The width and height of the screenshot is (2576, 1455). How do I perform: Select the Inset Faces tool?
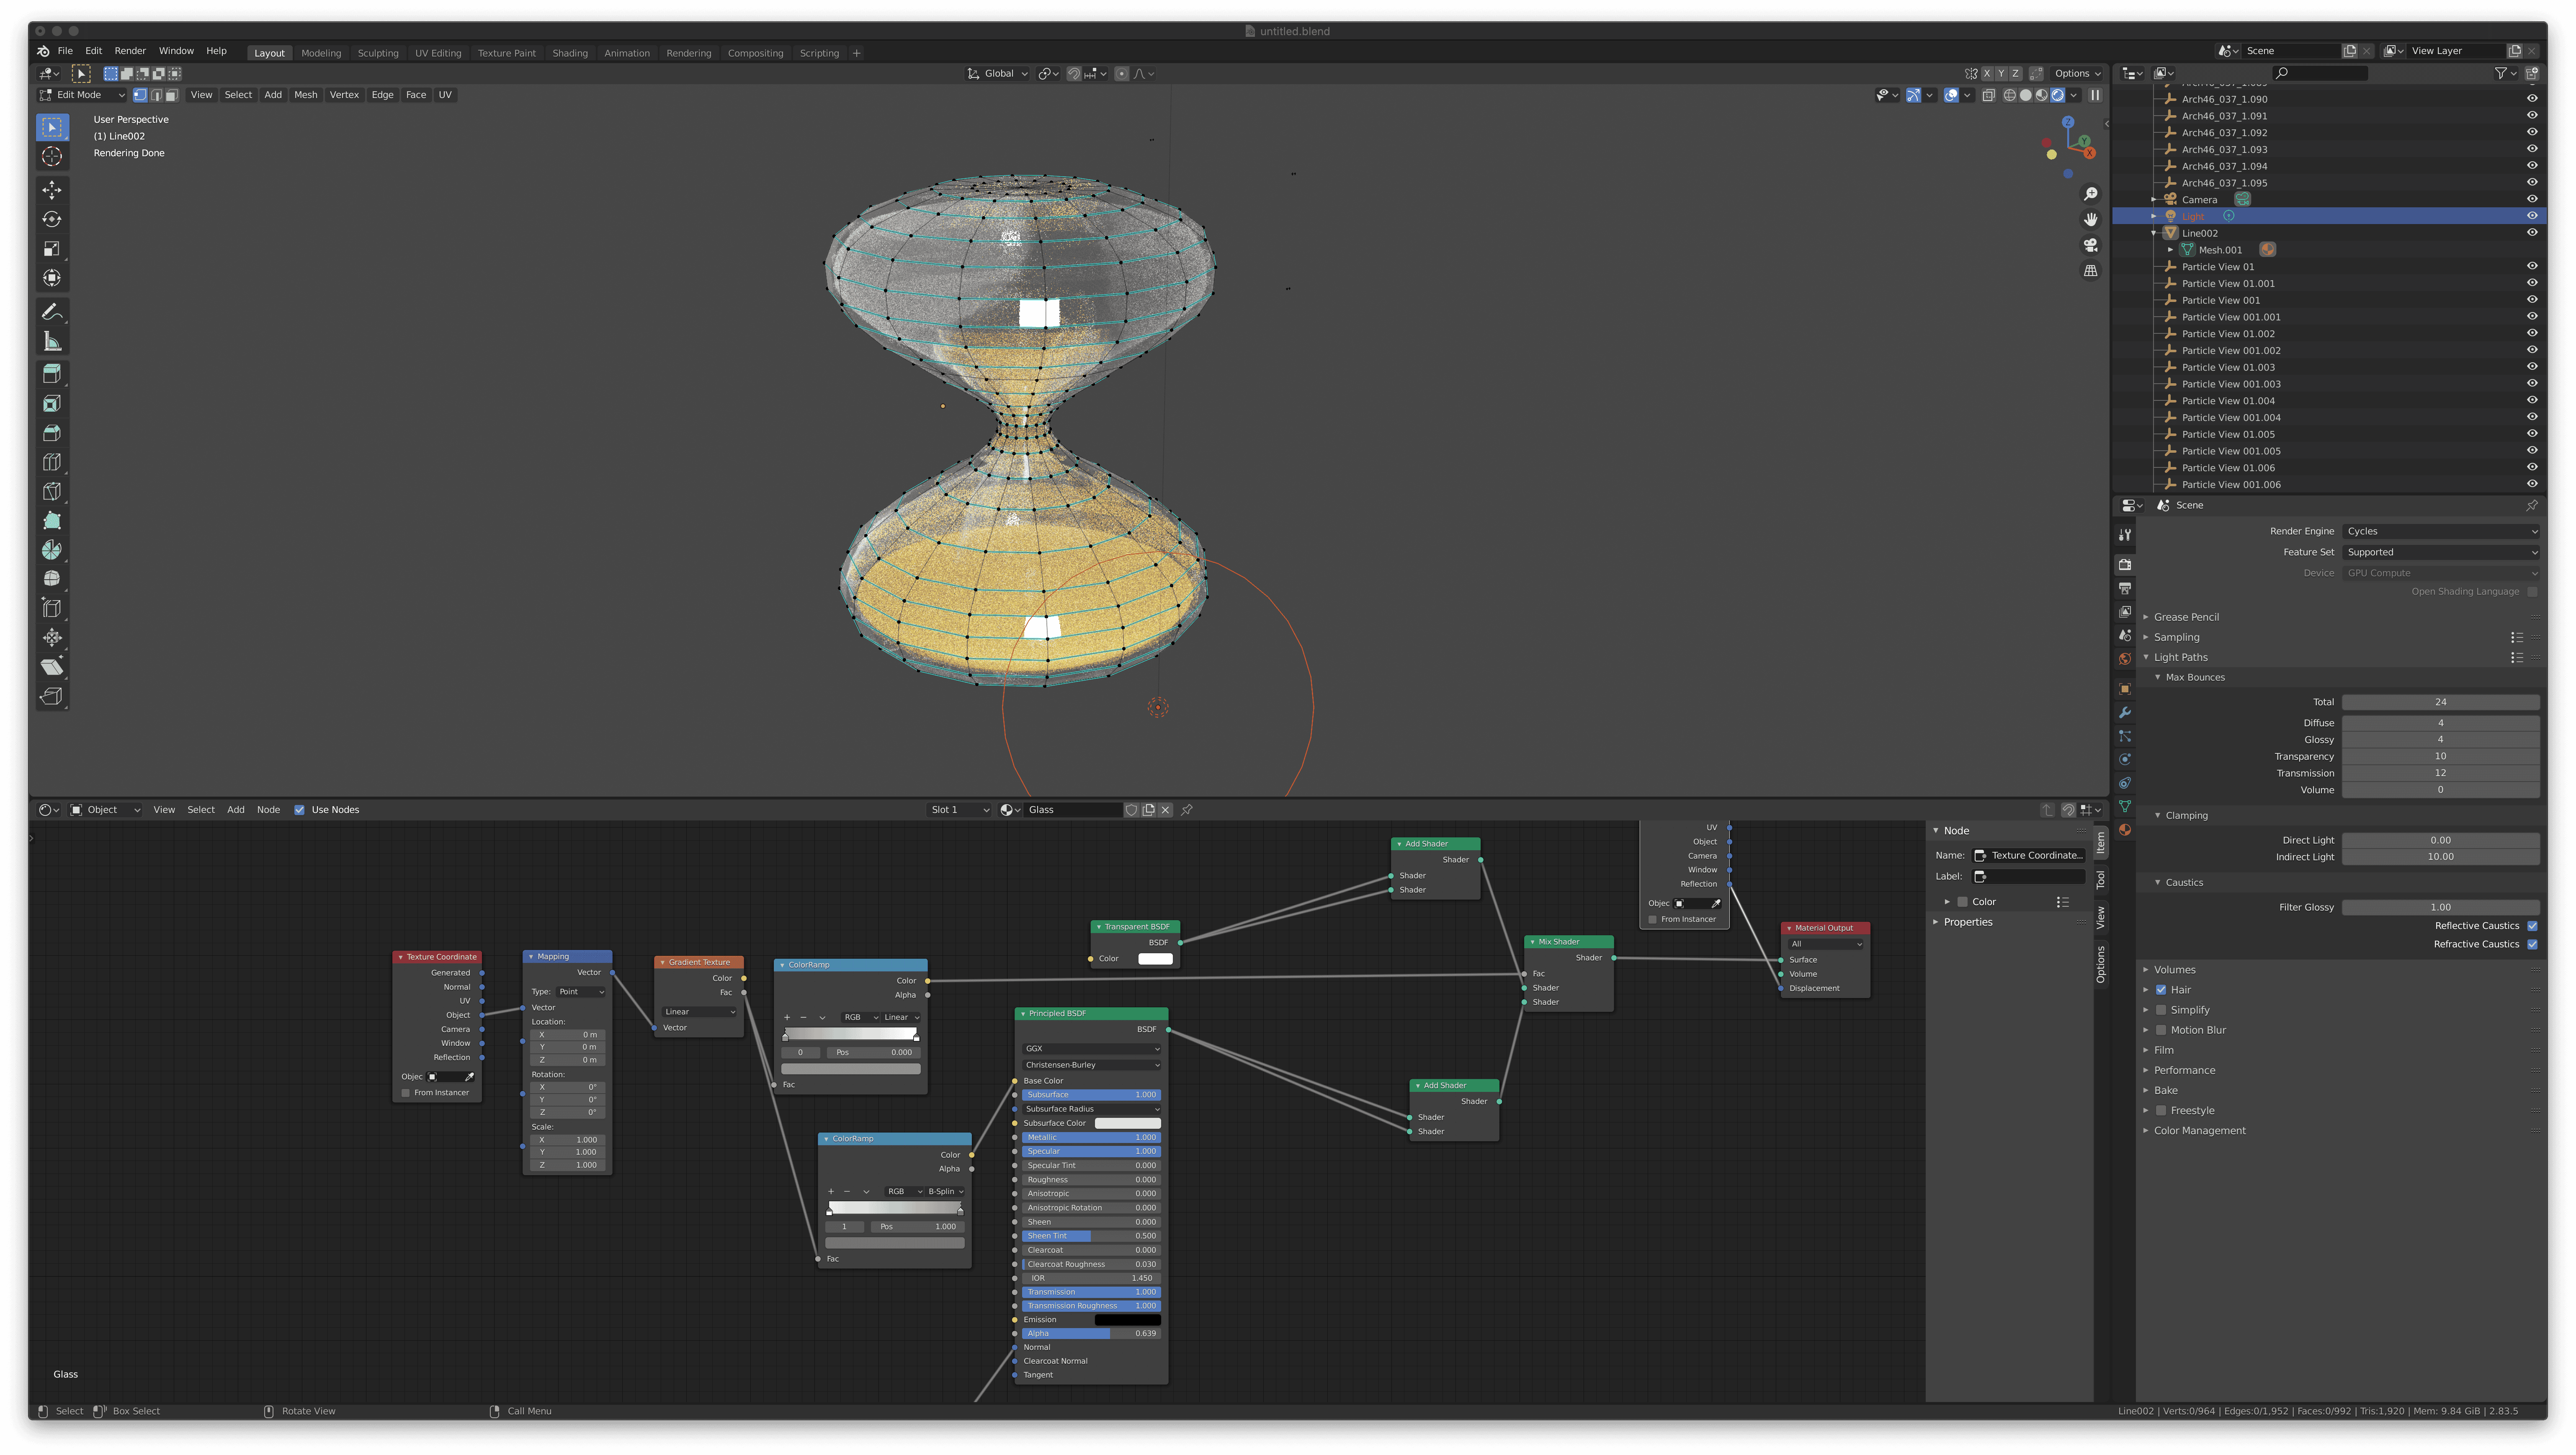52,404
